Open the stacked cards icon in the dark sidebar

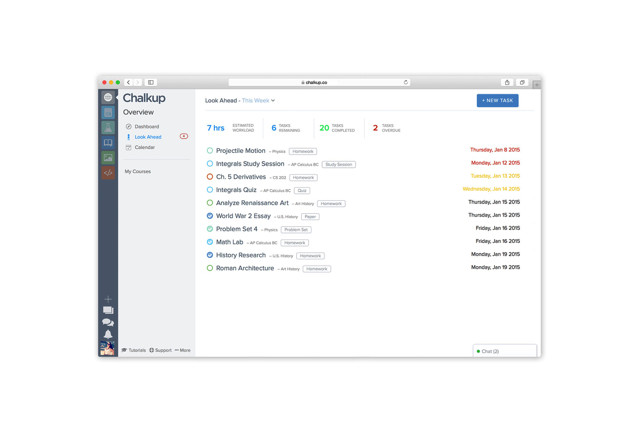point(108,311)
